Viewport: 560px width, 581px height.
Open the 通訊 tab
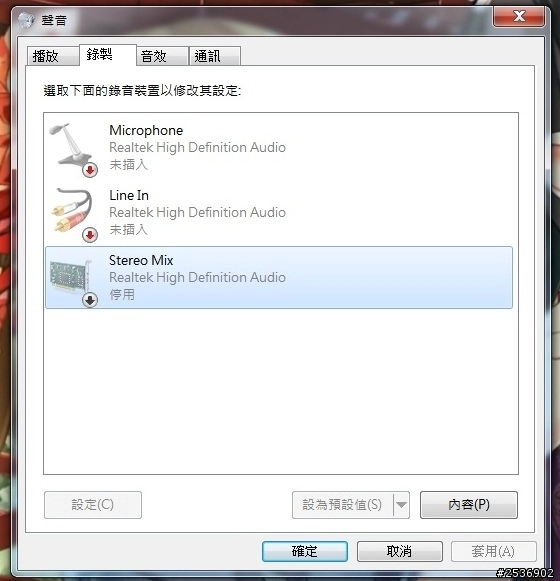[215, 56]
